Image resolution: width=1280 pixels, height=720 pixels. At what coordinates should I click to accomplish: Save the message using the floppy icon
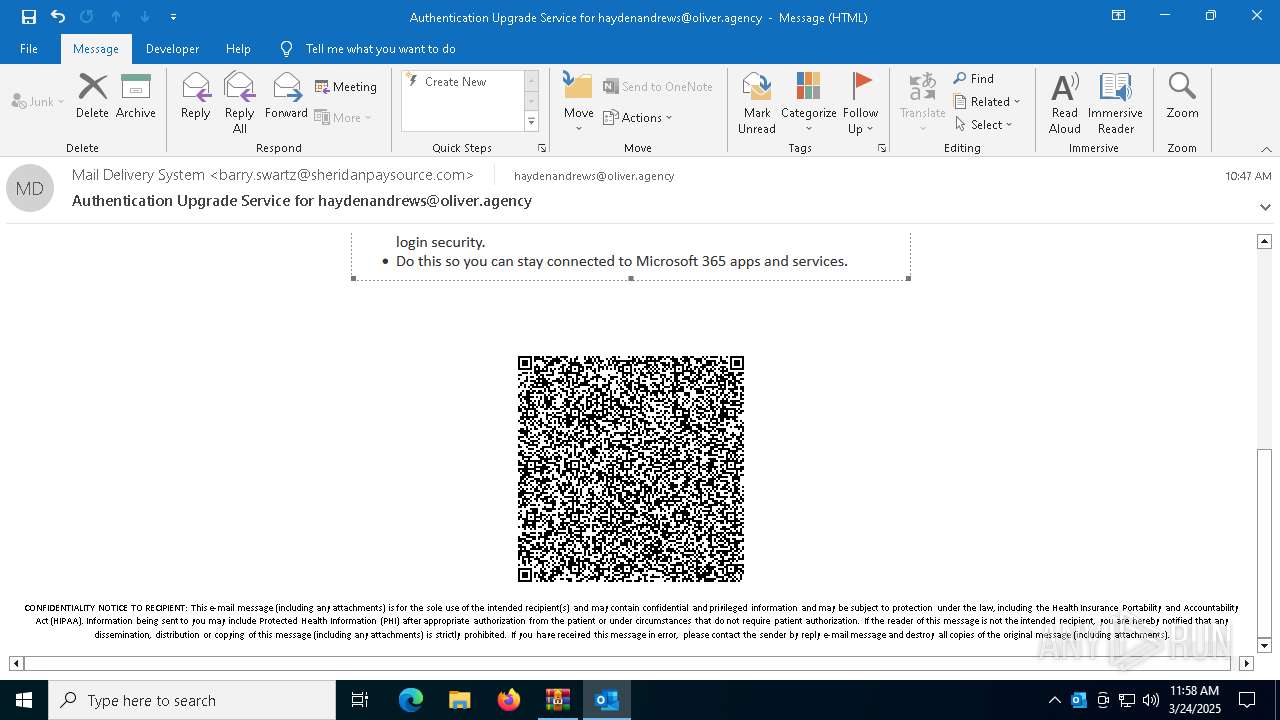(x=29, y=17)
